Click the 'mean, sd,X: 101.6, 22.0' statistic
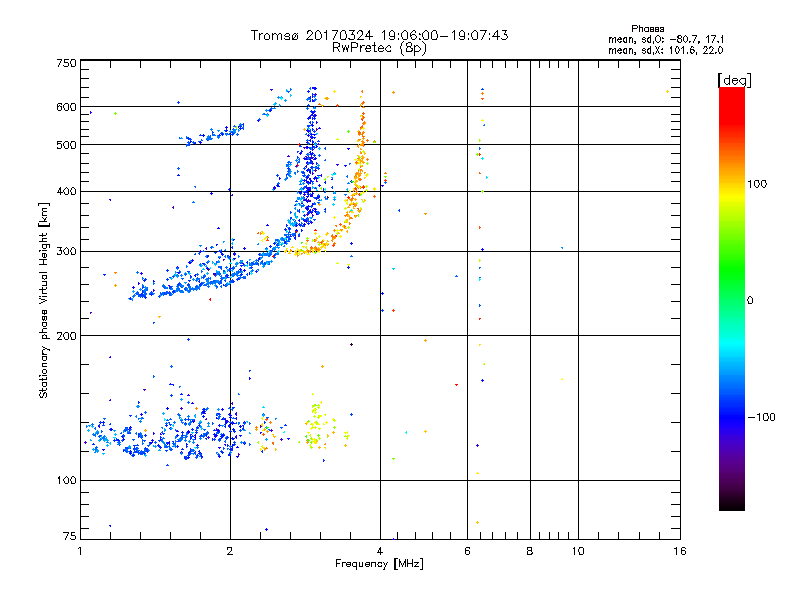800x600 pixels. click(x=666, y=50)
